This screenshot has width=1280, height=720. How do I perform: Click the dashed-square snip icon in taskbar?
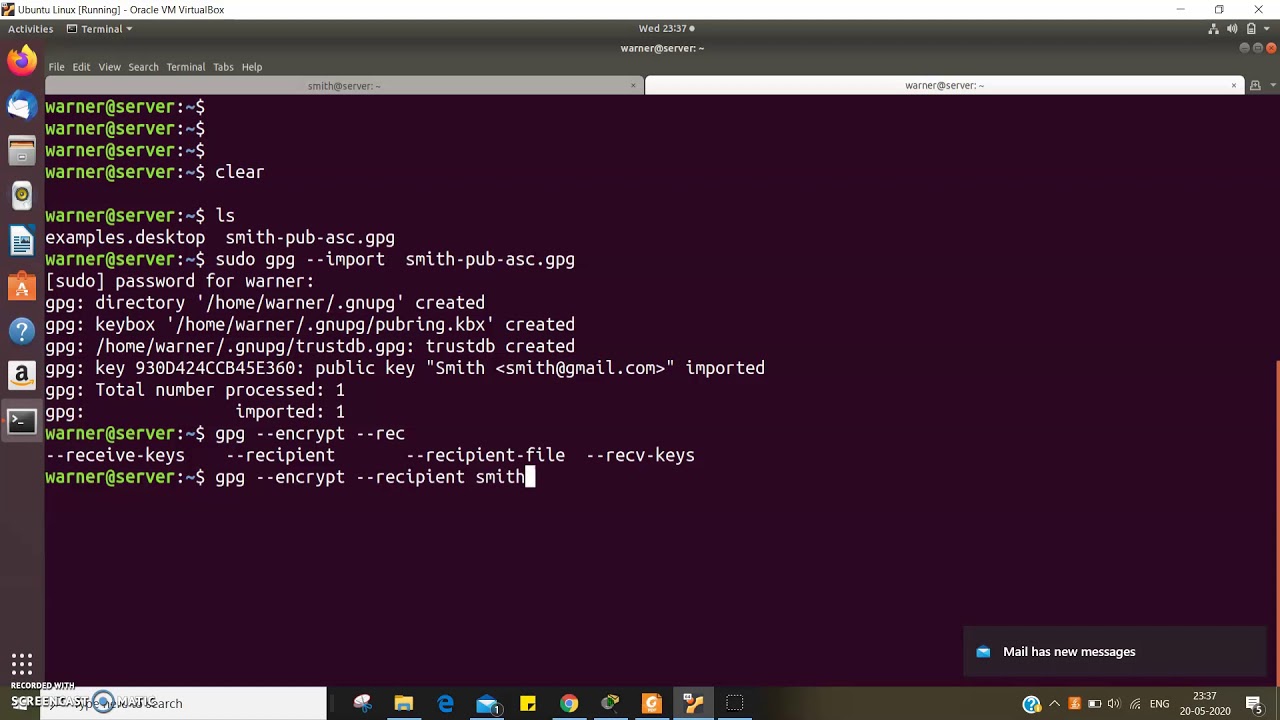coord(735,704)
